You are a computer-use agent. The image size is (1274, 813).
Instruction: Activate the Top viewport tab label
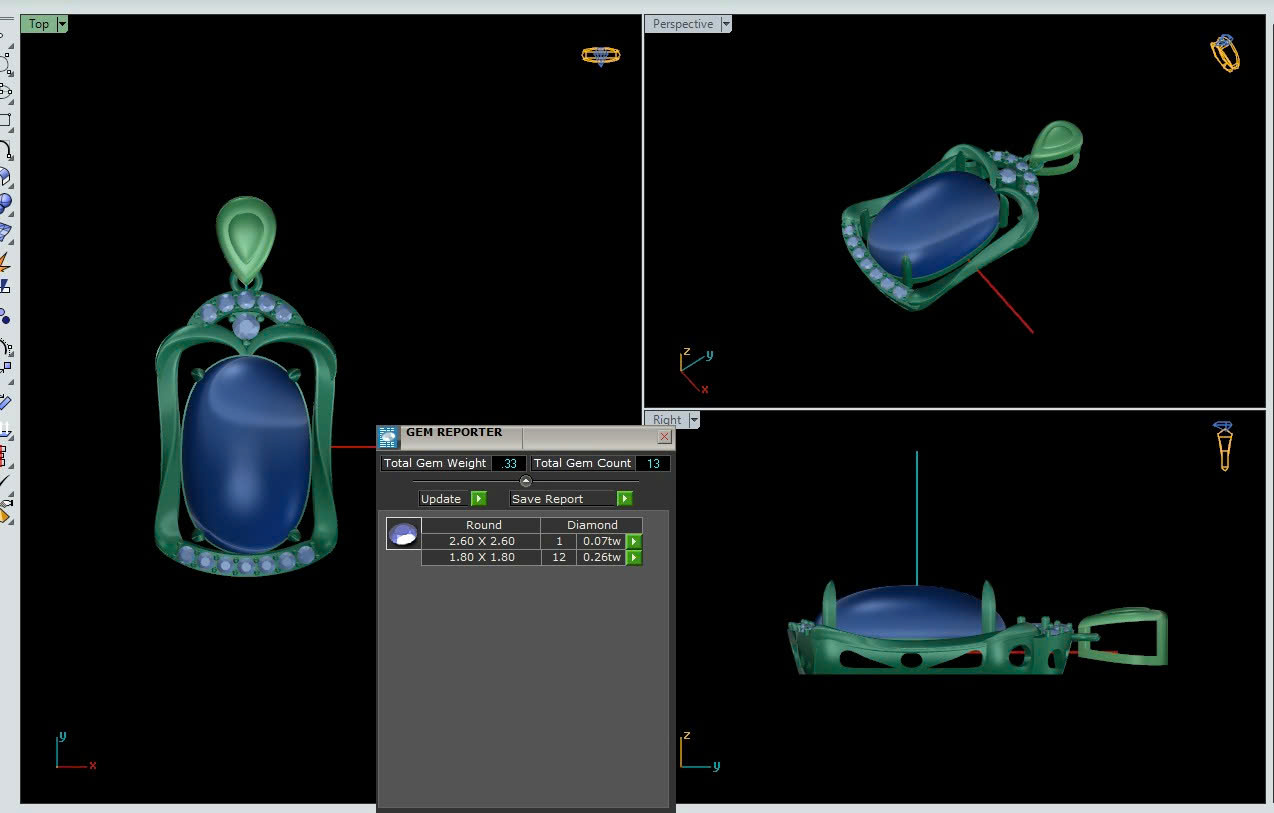pos(38,24)
